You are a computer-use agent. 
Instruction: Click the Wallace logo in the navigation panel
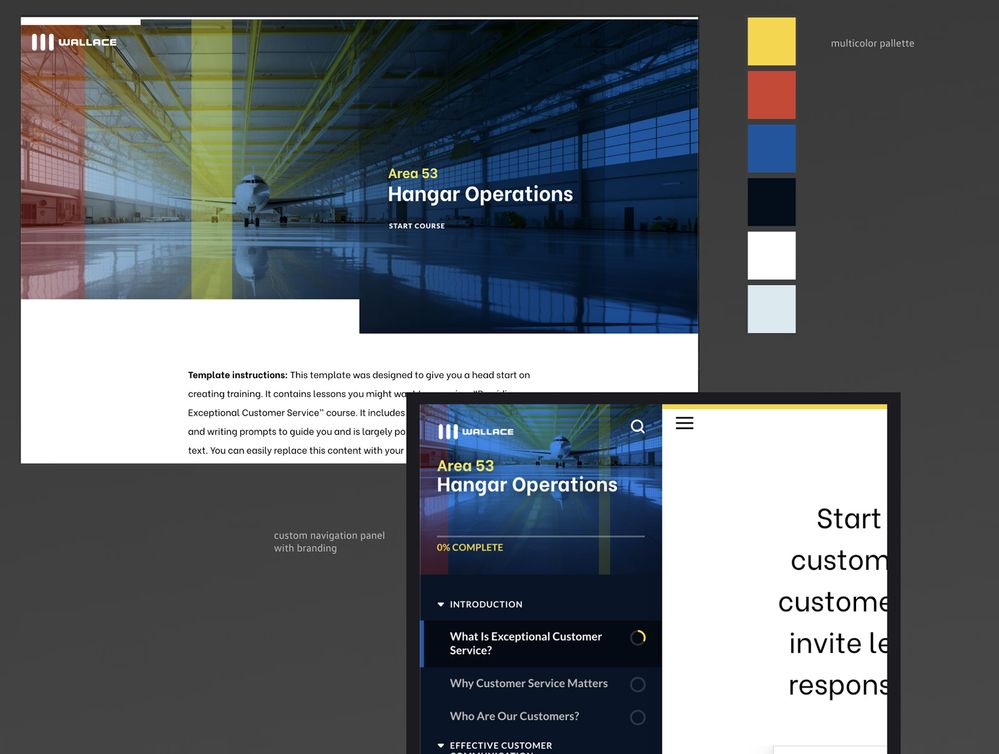pos(476,431)
